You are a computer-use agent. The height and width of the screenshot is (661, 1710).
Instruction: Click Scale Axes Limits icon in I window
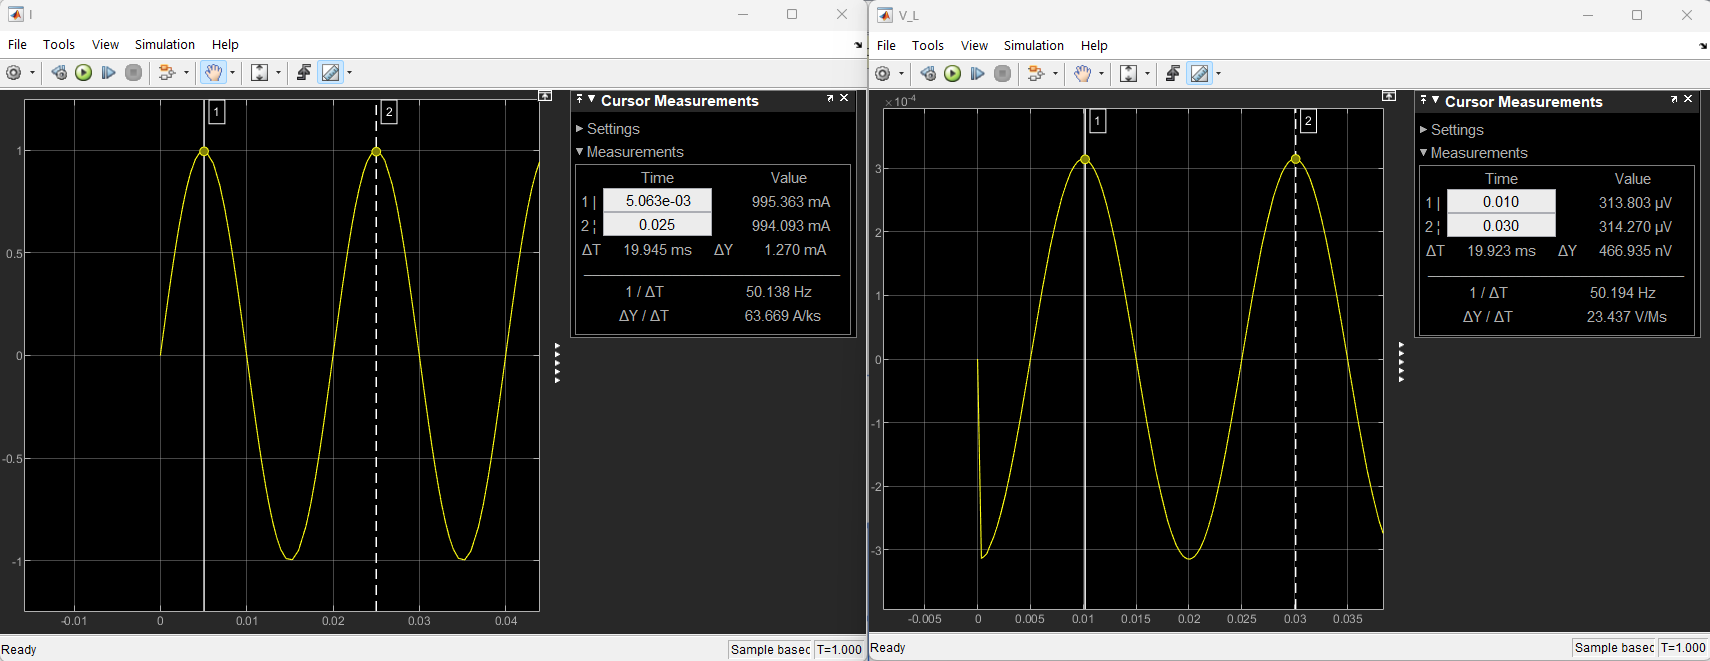(259, 72)
